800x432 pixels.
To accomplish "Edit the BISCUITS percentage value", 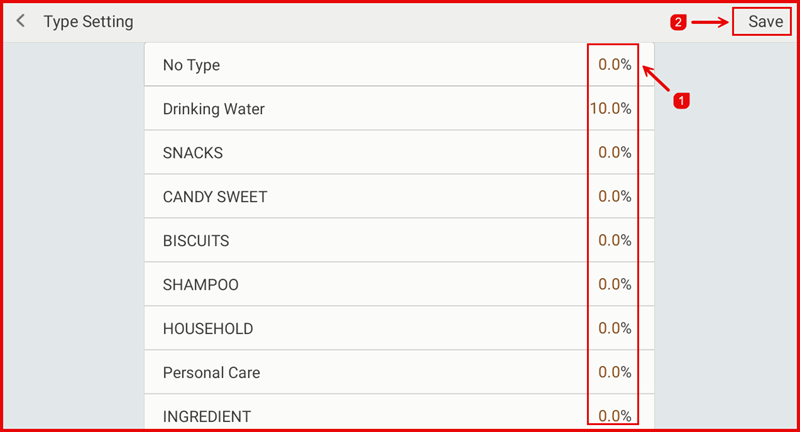I will point(614,241).
